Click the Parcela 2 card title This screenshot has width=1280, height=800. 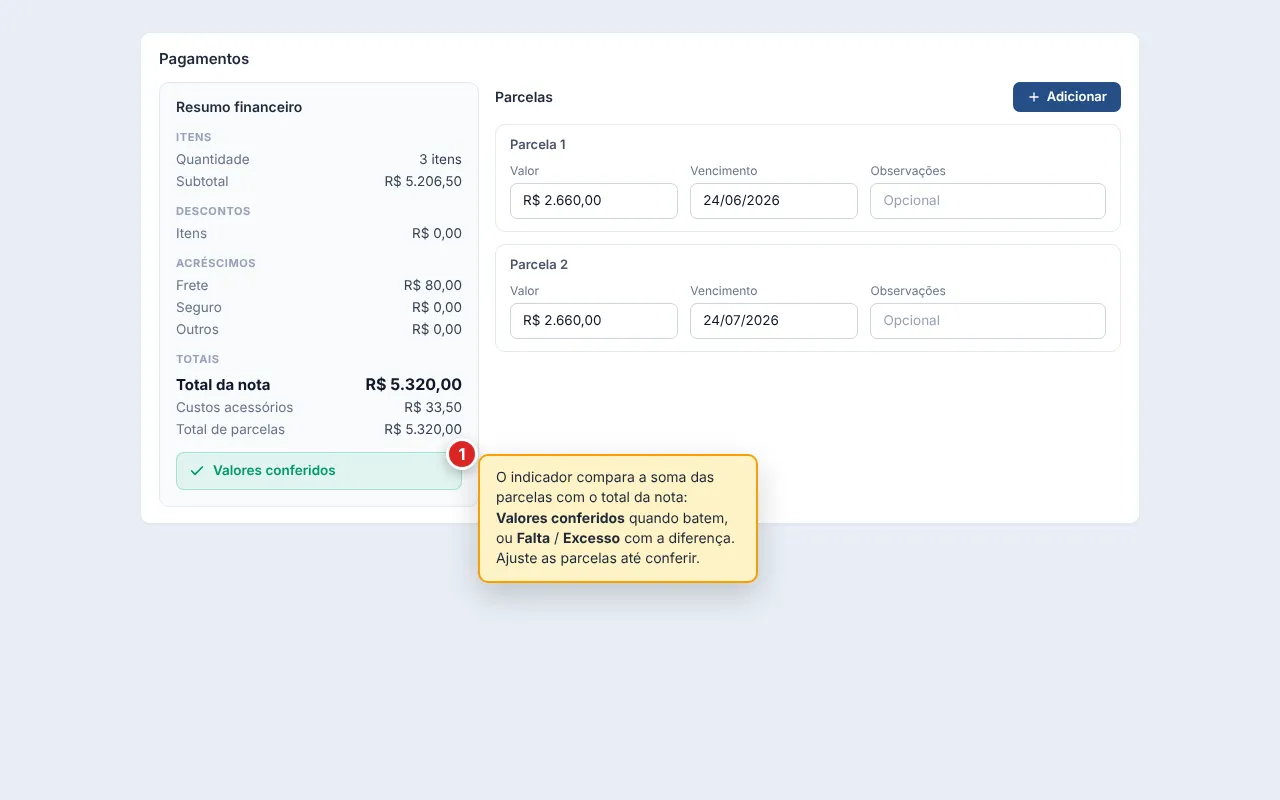click(x=539, y=265)
